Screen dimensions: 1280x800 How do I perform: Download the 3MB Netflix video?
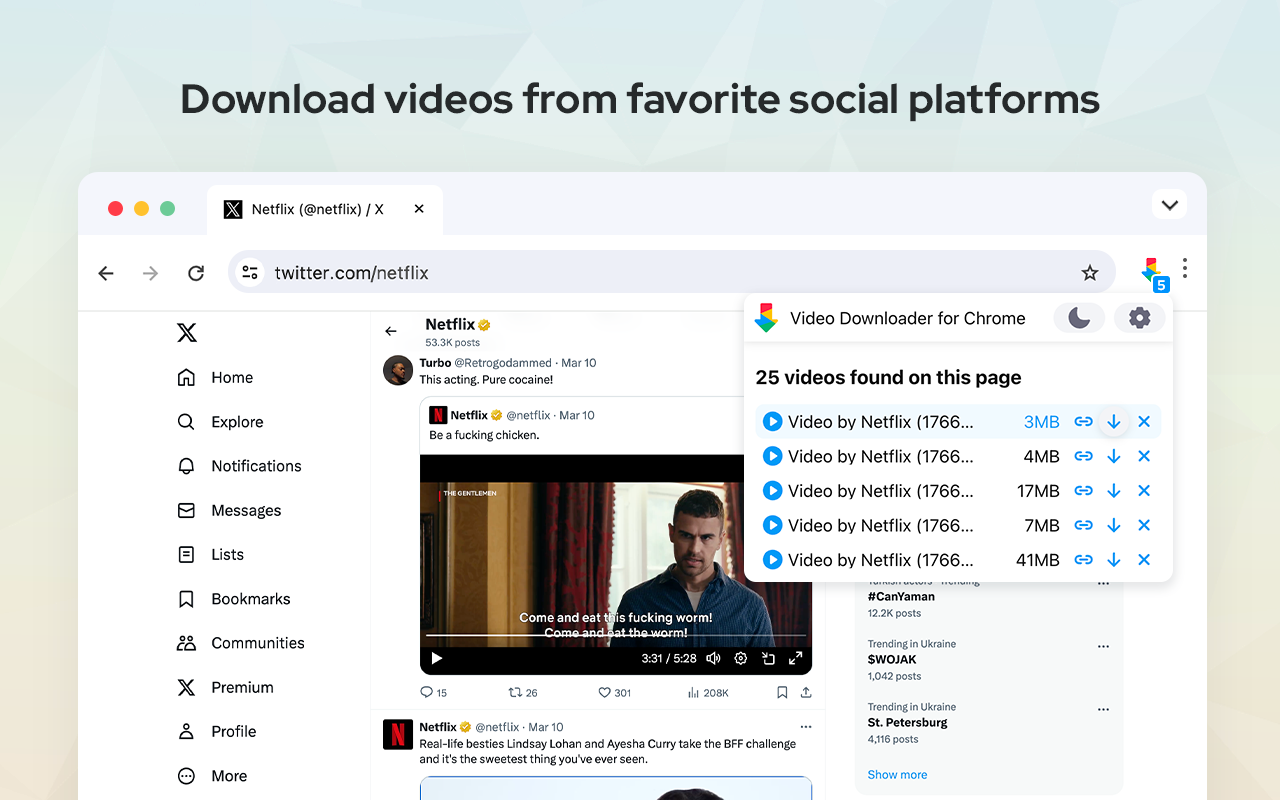(x=1113, y=422)
